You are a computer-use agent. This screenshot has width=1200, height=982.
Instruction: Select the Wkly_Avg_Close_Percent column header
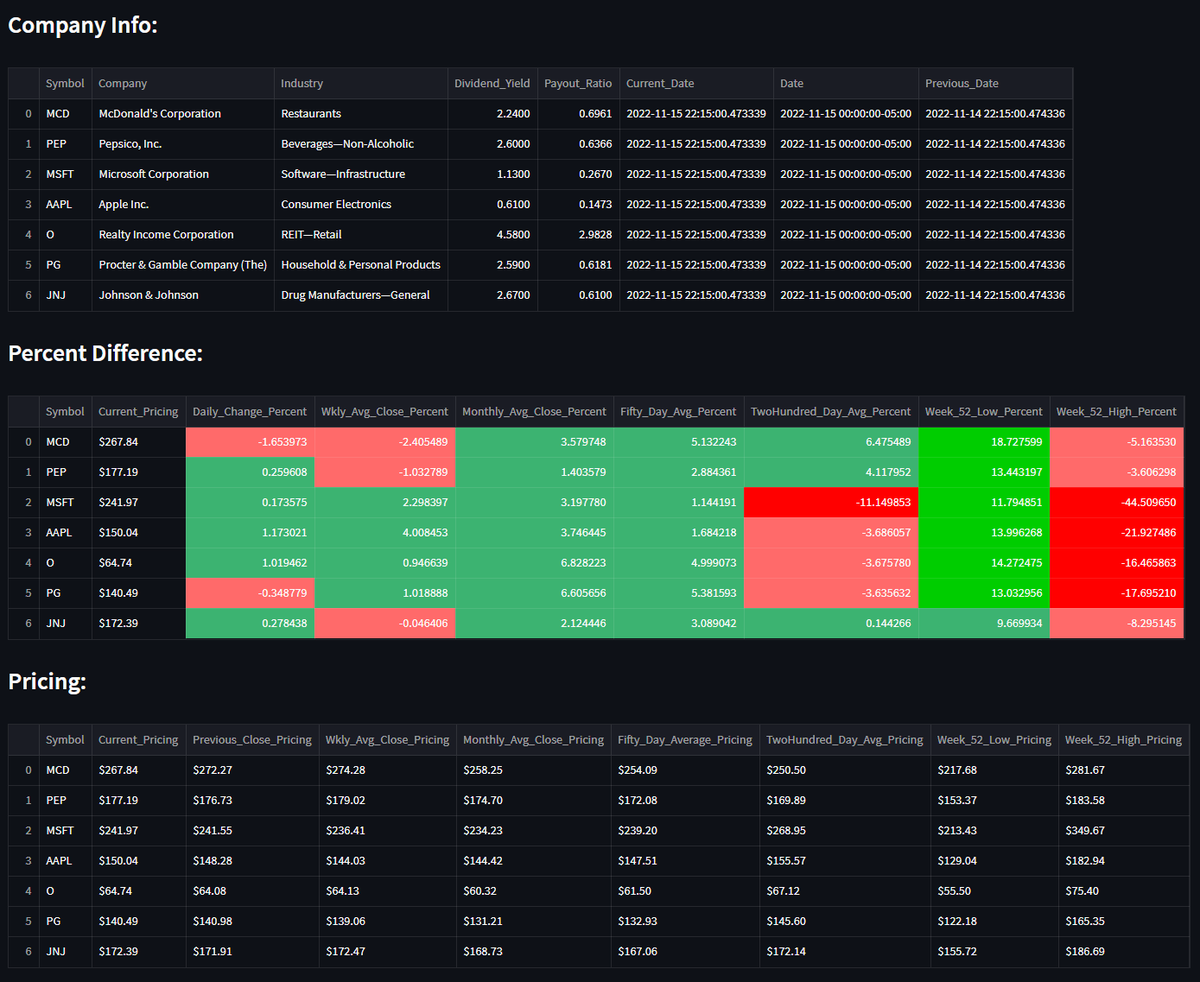point(384,411)
